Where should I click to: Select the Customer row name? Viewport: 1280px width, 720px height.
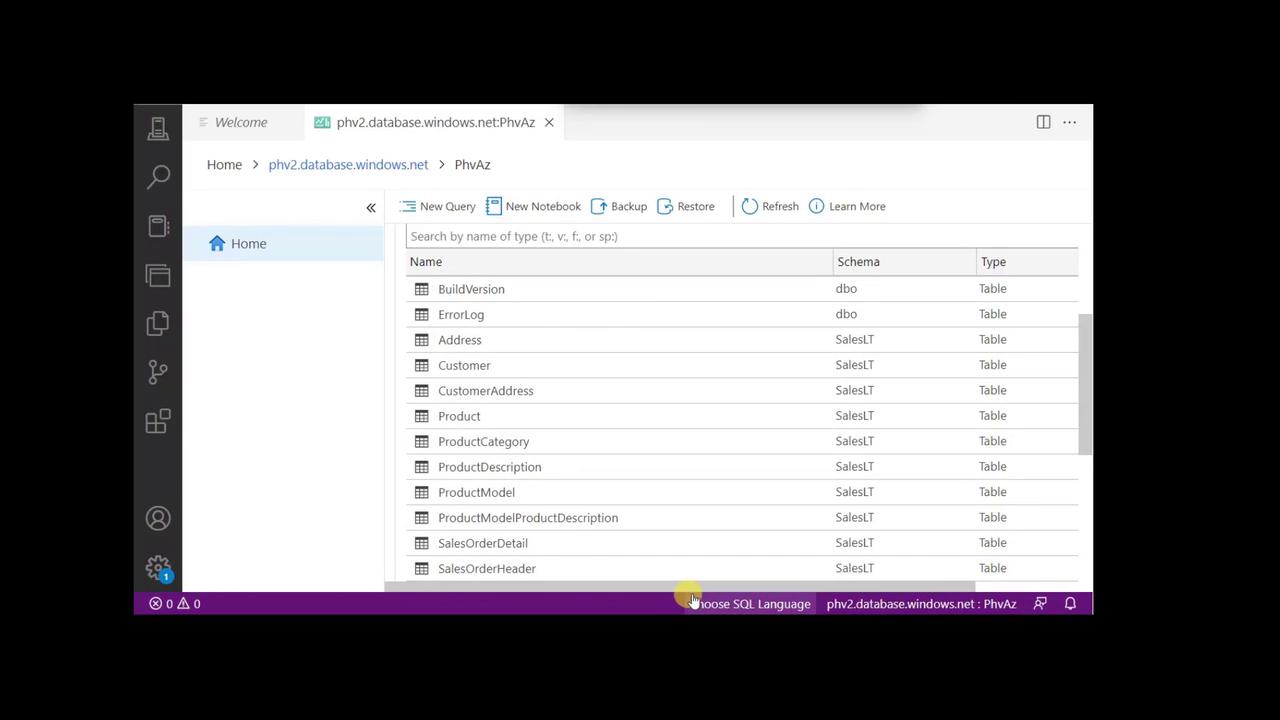(464, 365)
